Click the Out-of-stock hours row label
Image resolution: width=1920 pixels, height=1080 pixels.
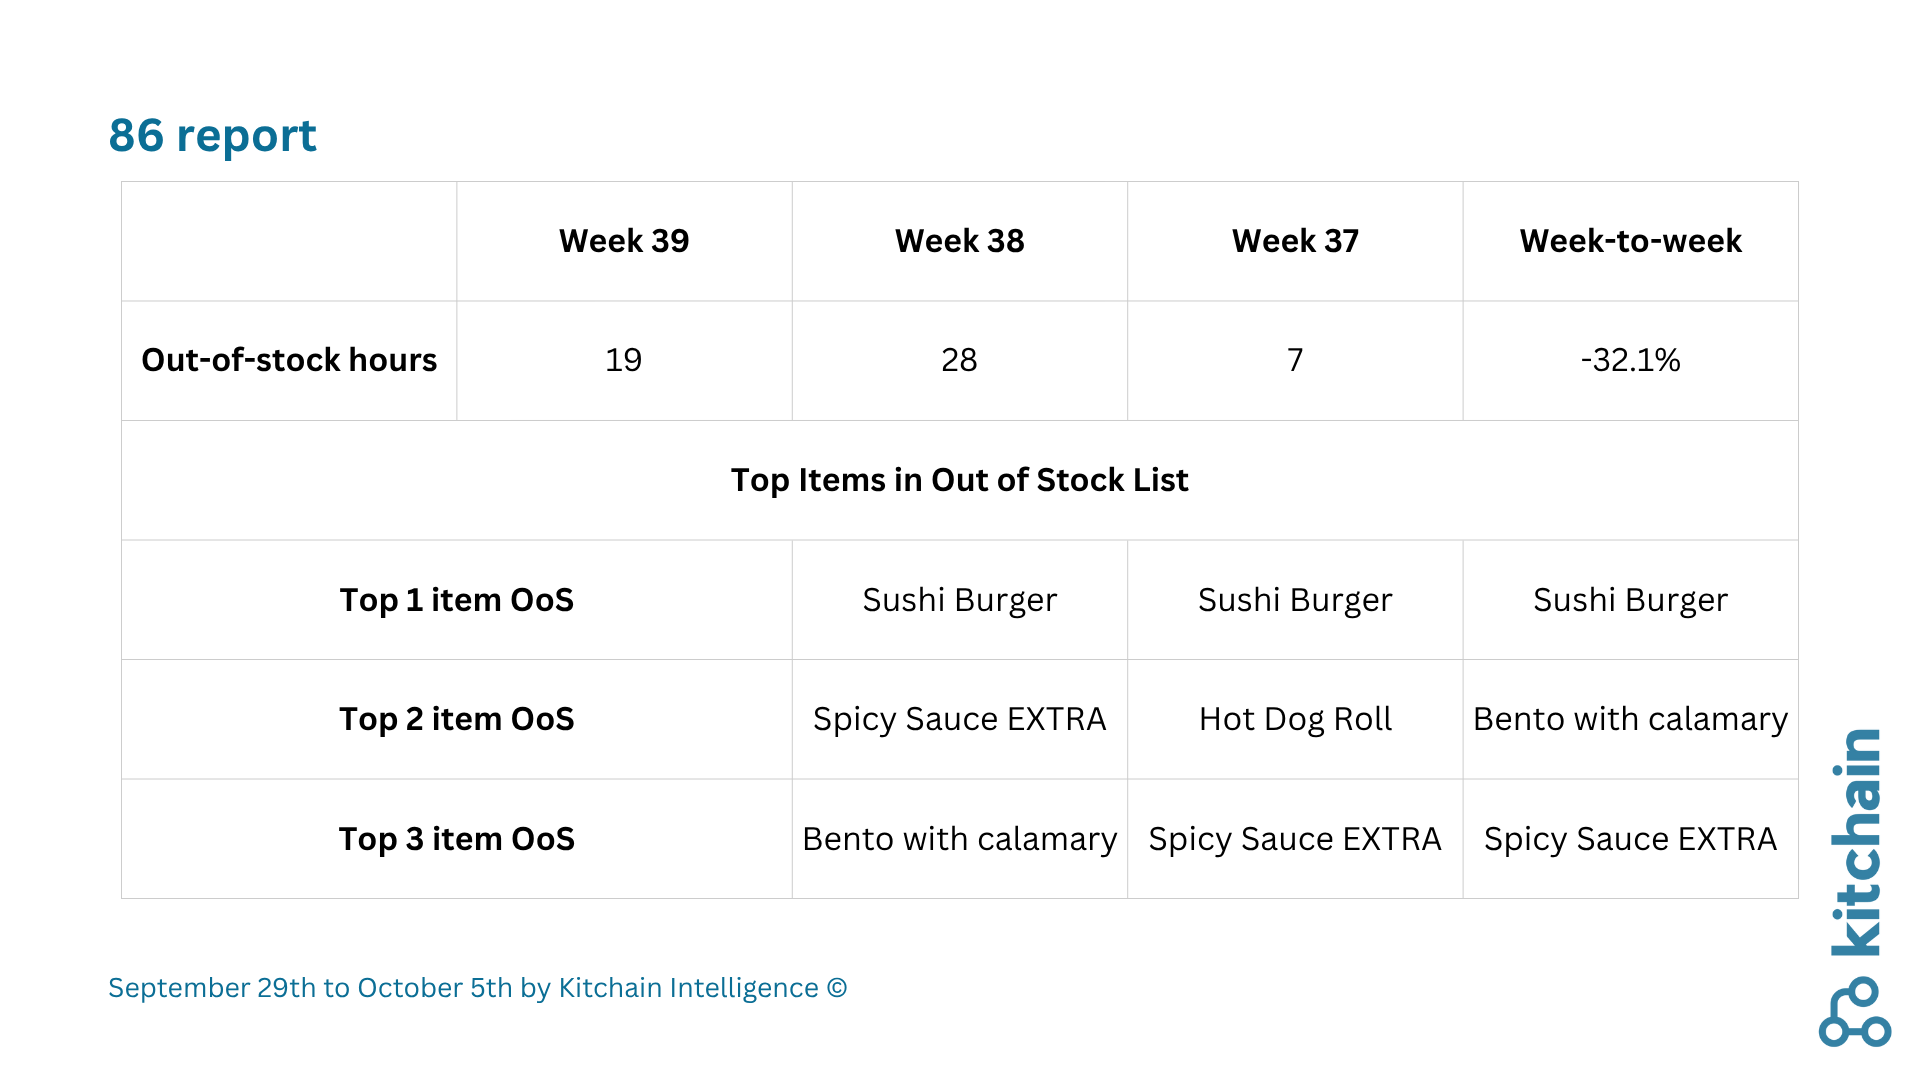(289, 360)
